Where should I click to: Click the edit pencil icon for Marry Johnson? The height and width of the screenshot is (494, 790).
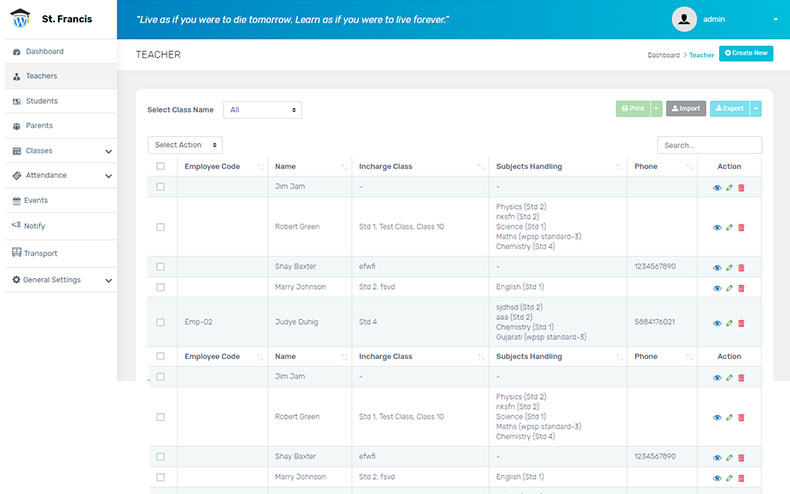(729, 287)
